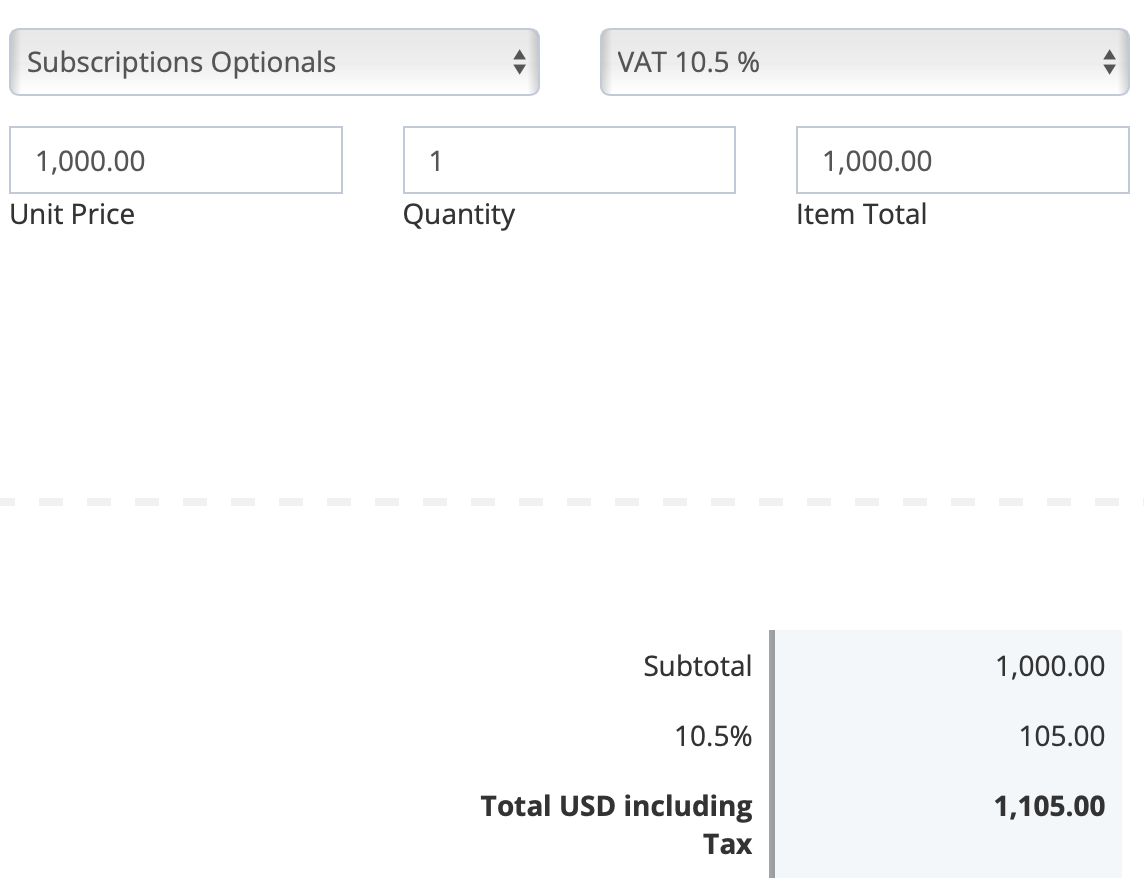Click the Subtotal label in the summary
This screenshot has width=1144, height=880.
click(697, 666)
